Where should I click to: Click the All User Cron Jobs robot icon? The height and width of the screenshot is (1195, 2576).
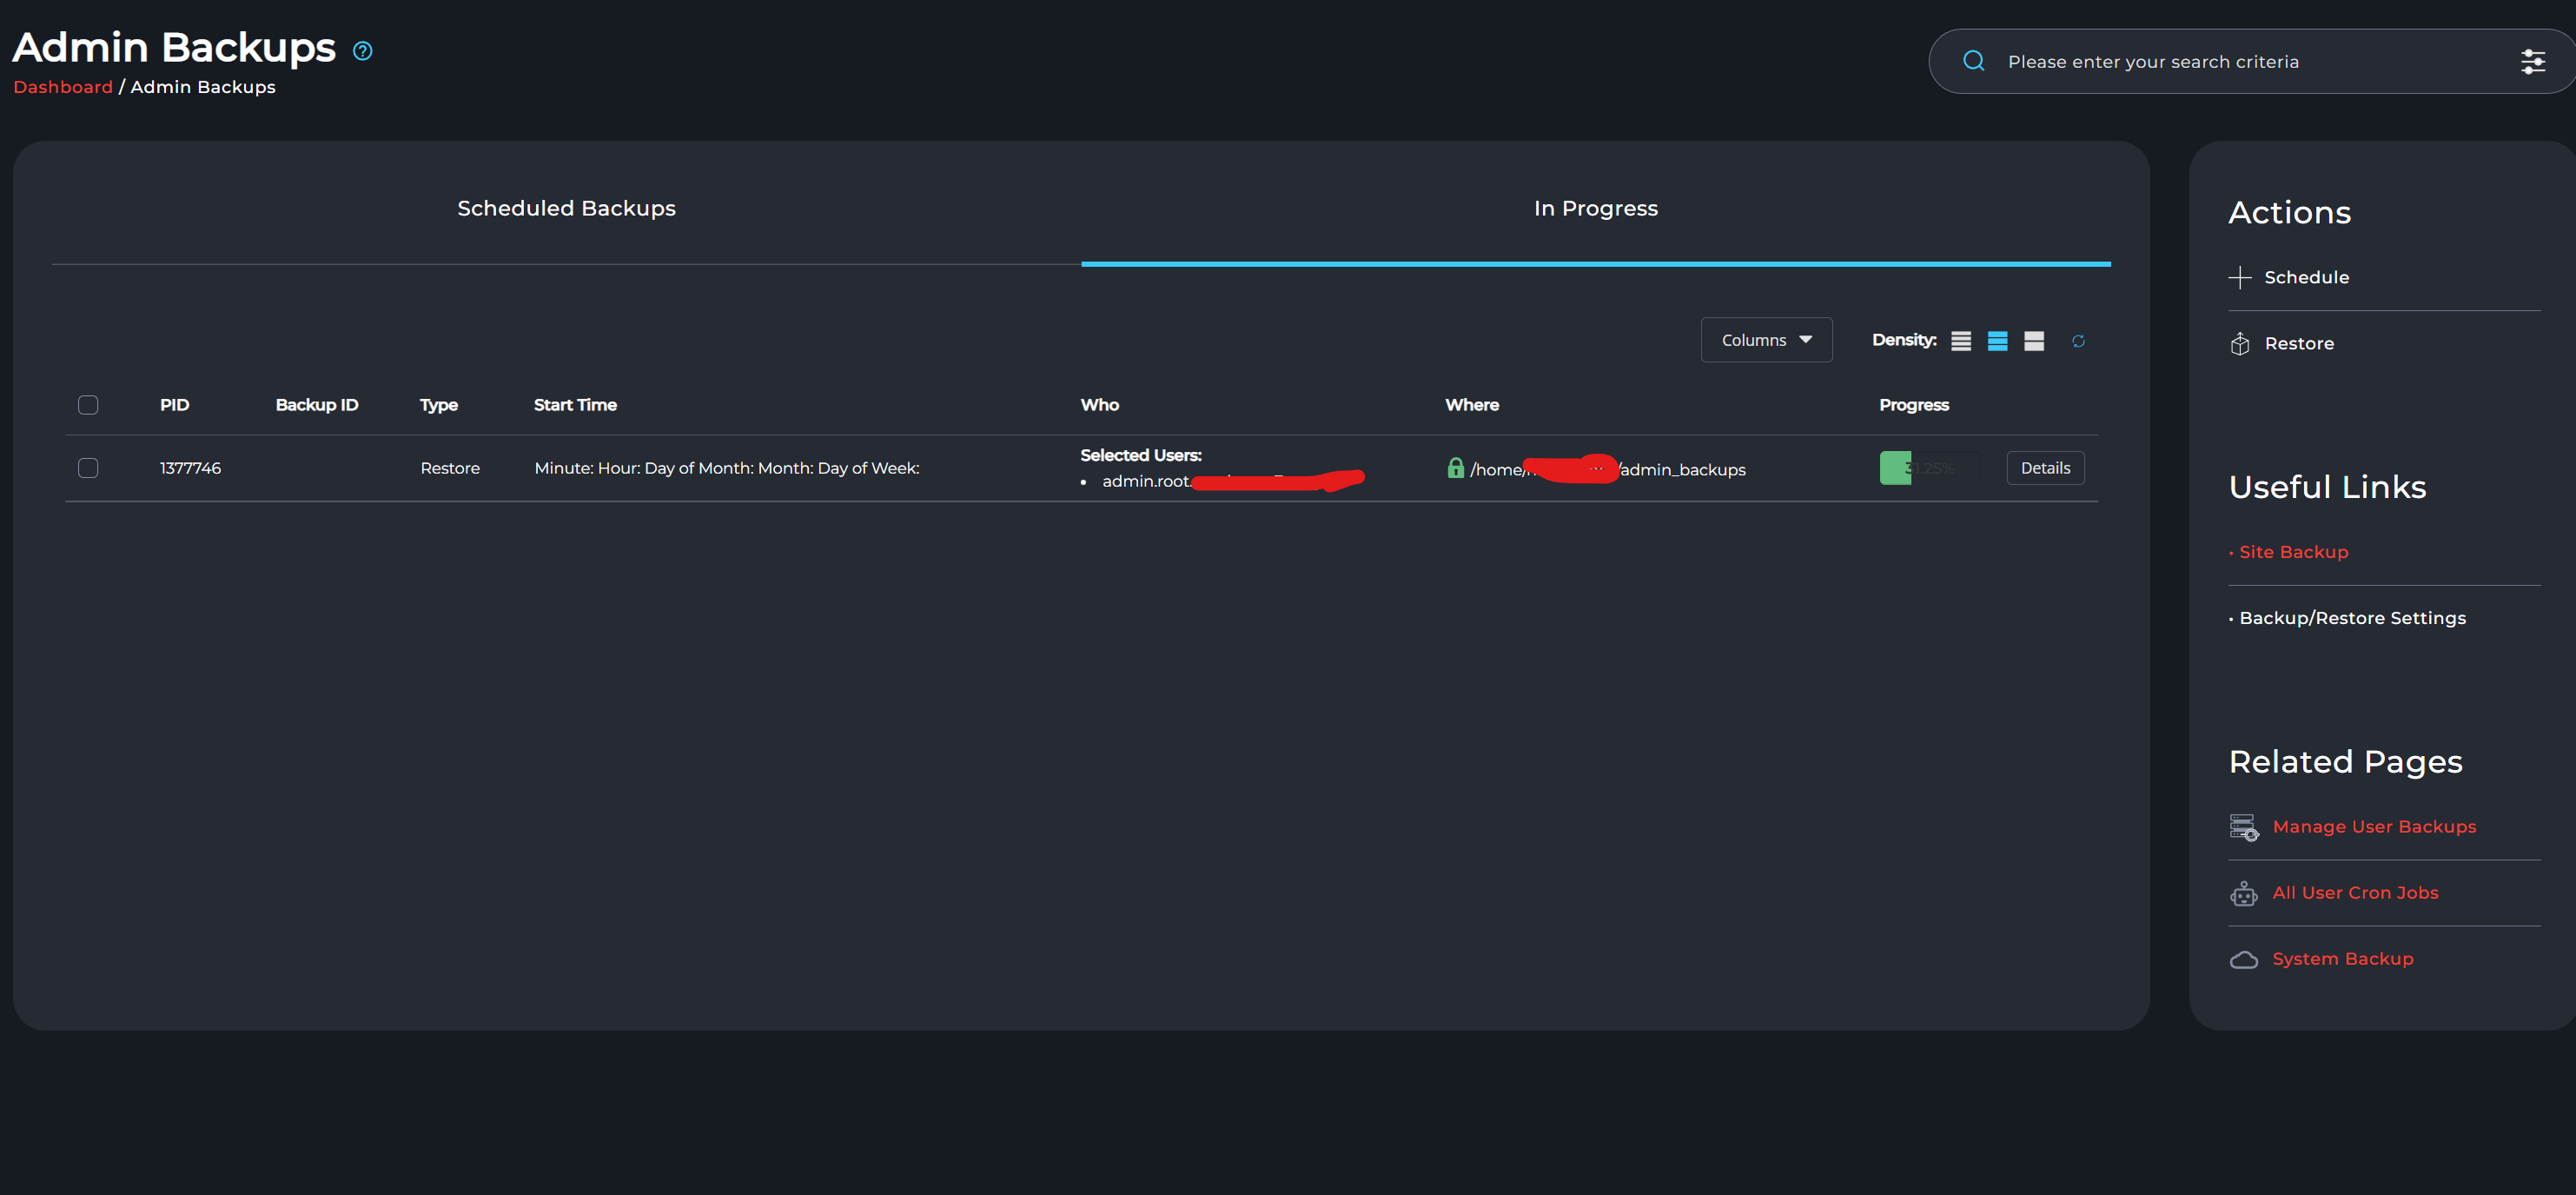[x=2243, y=893]
